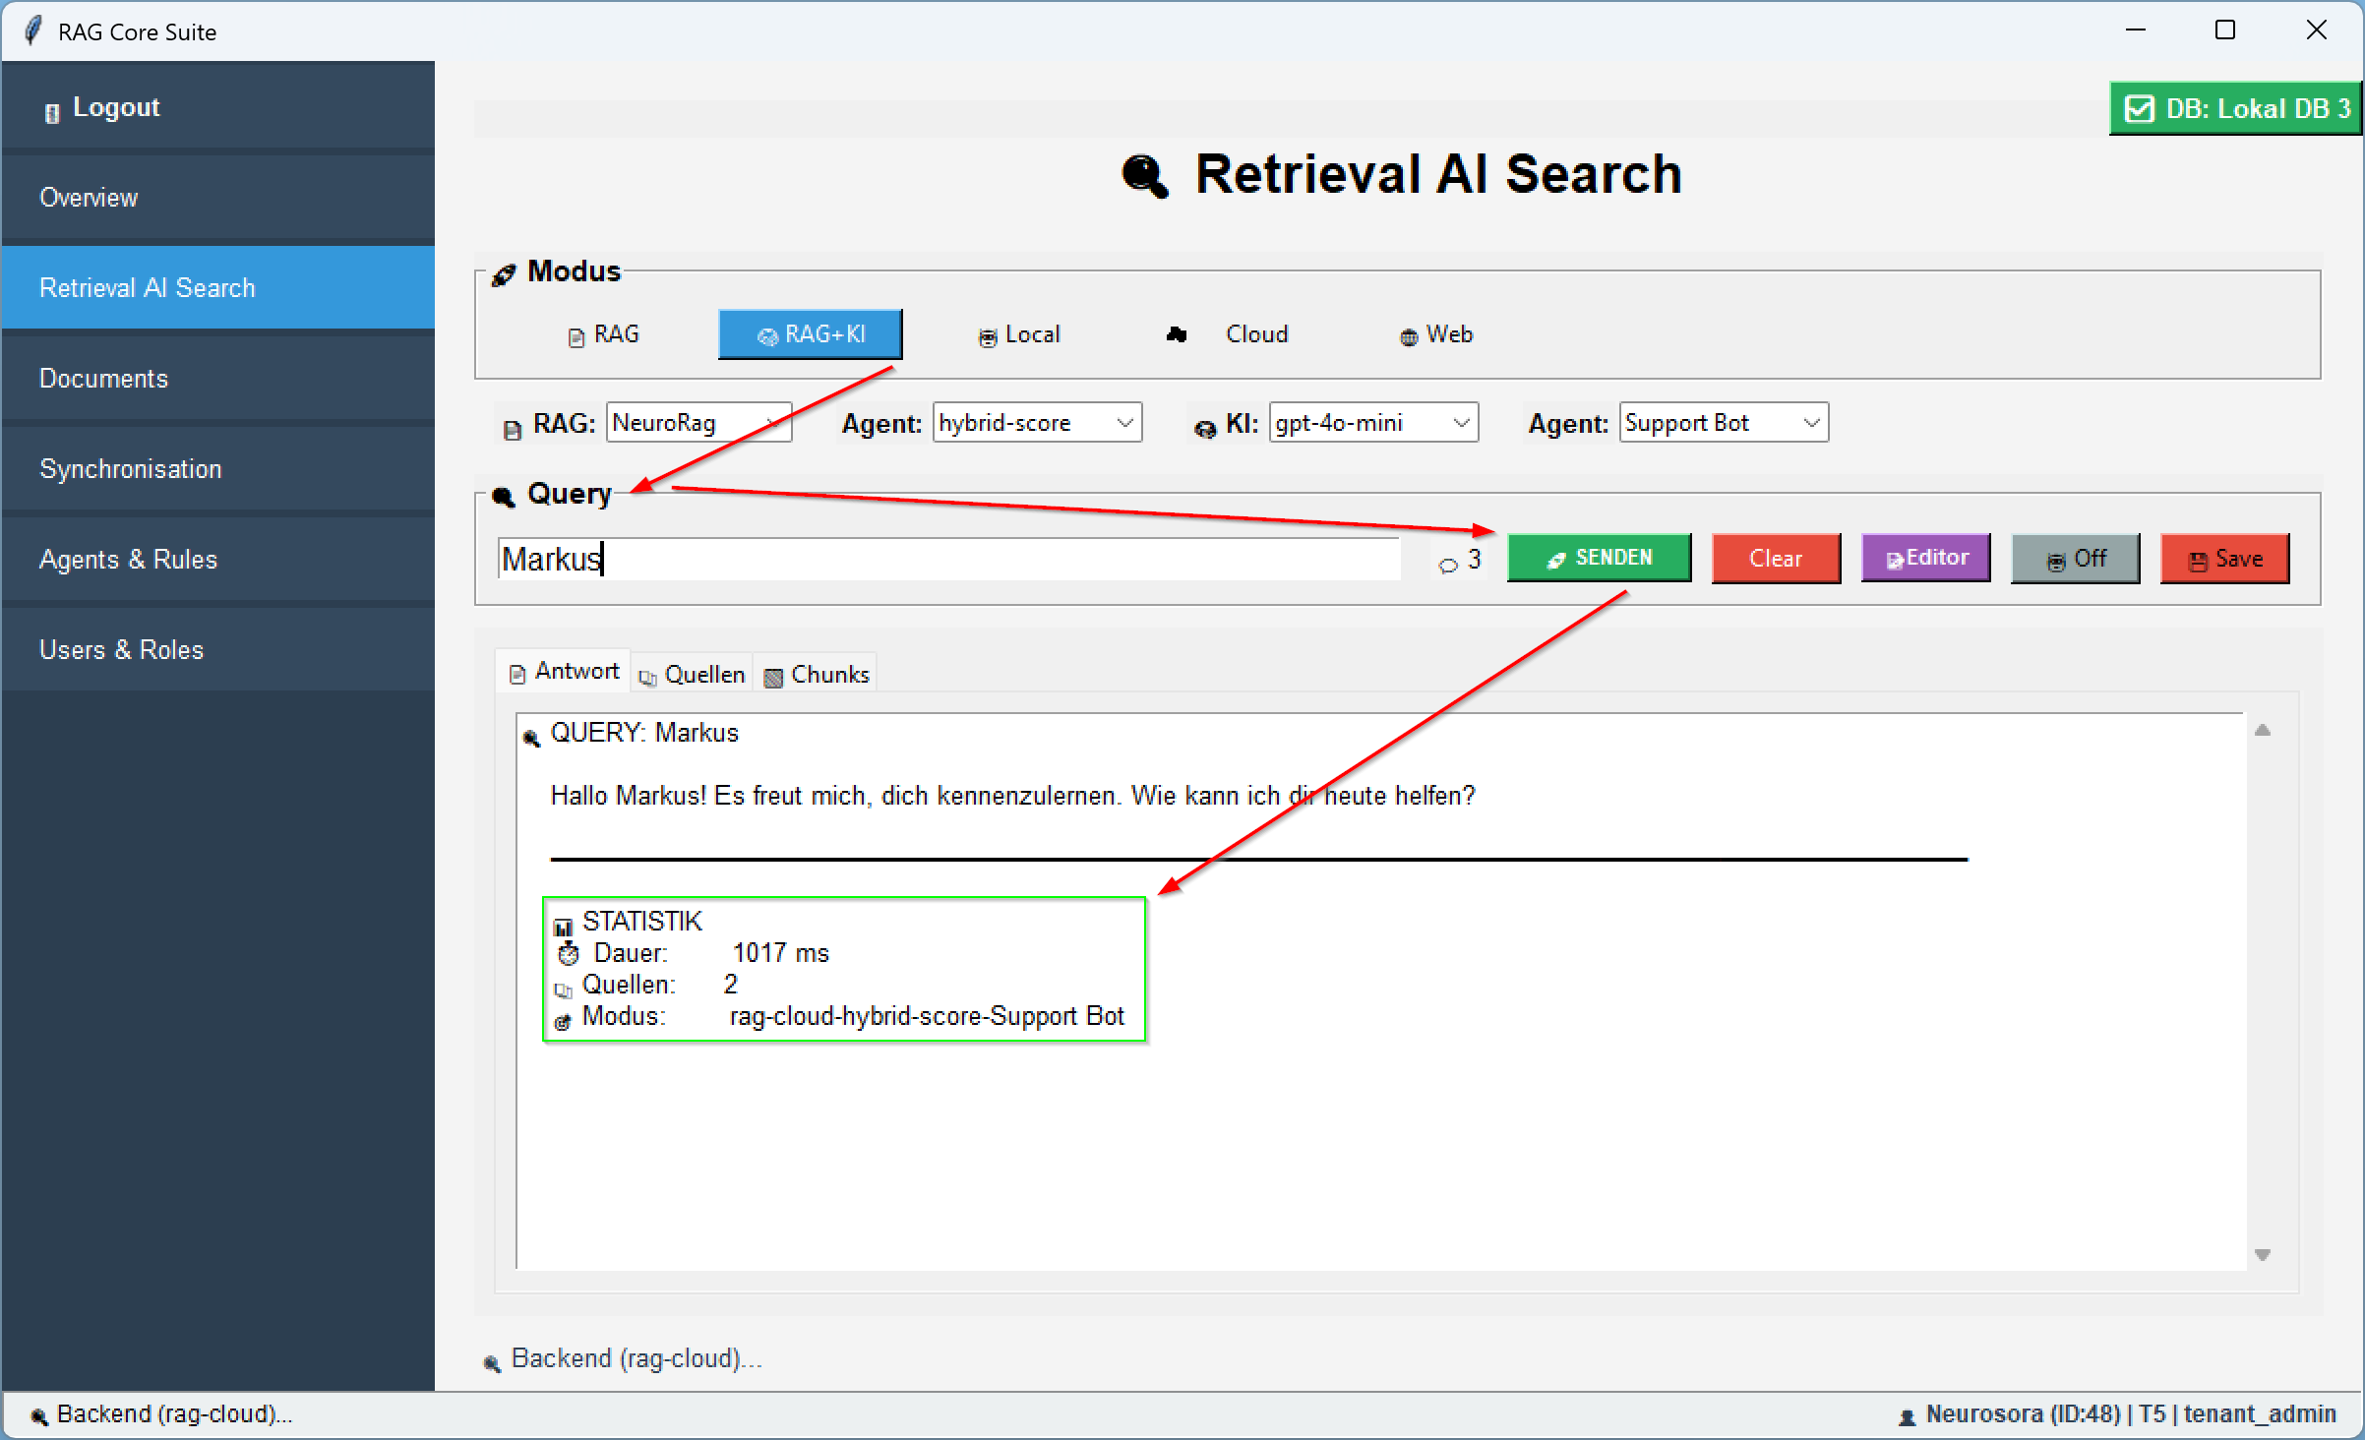This screenshot has height=1440, width=2365.
Task: Select the RAG mode option
Action: [603, 335]
